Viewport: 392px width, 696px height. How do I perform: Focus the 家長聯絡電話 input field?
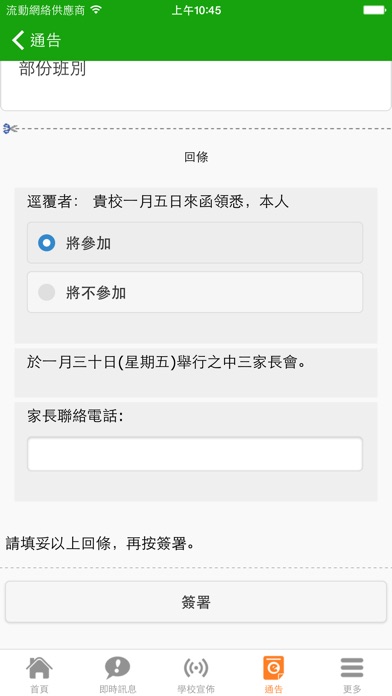[195, 454]
